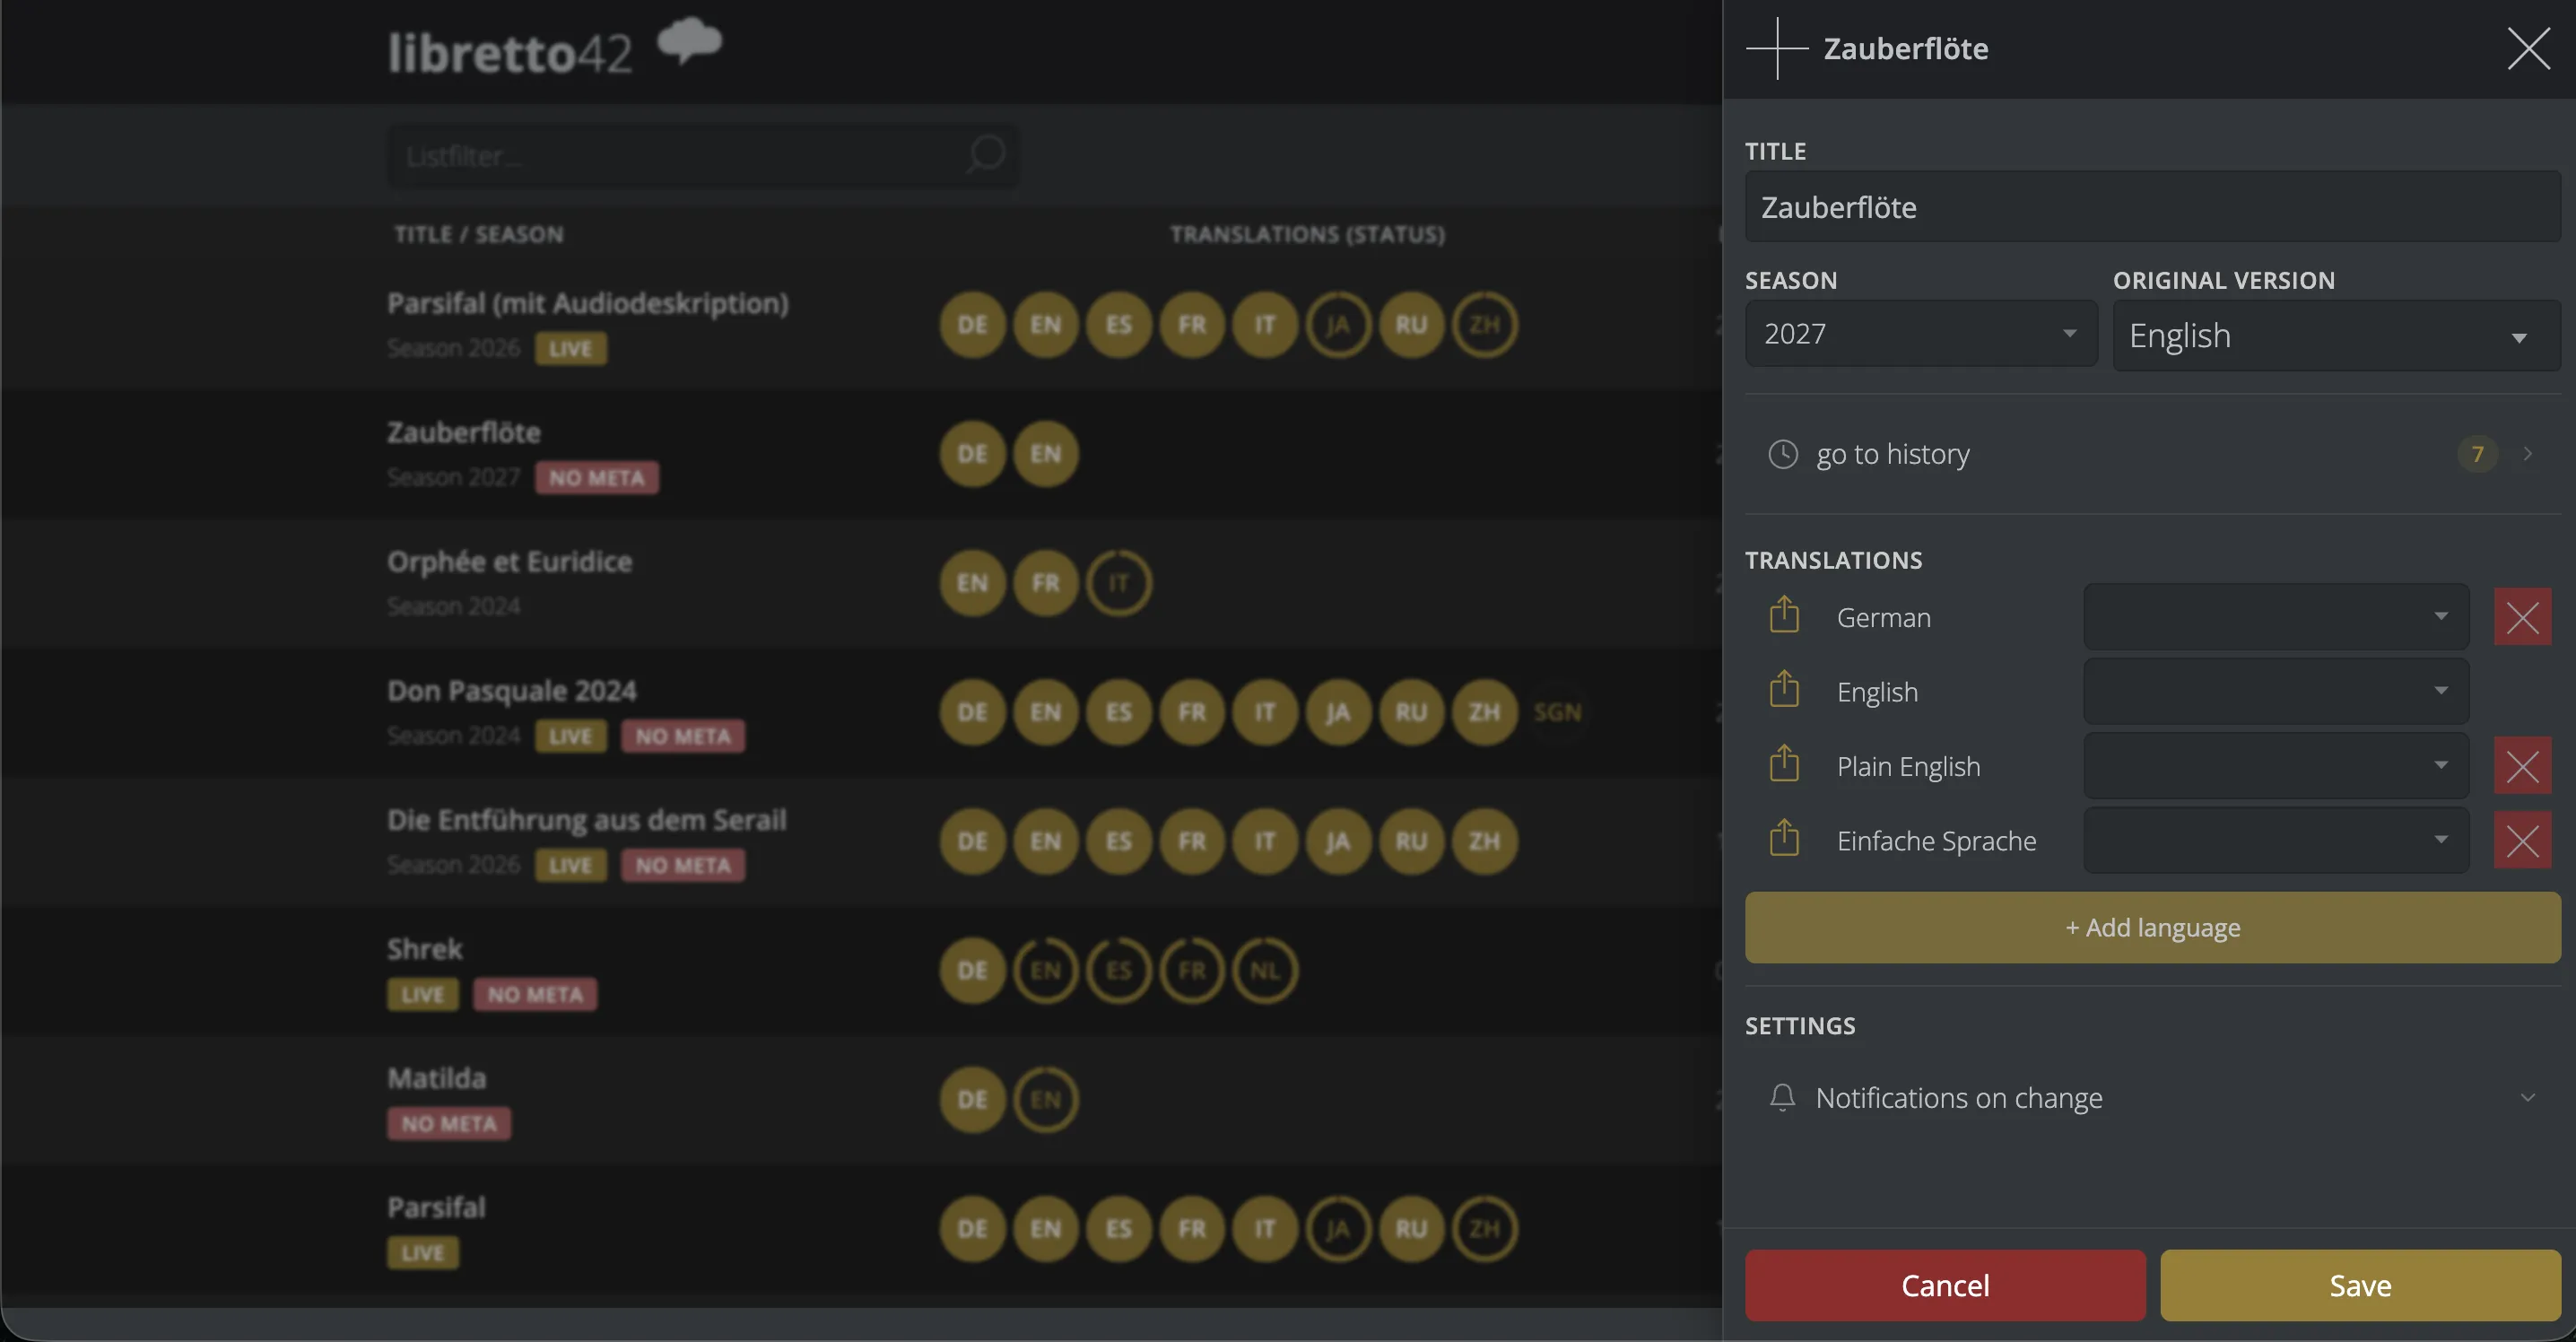2576x1342 pixels.
Task: Click the libretto42 cloud logo icon
Action: [689, 41]
